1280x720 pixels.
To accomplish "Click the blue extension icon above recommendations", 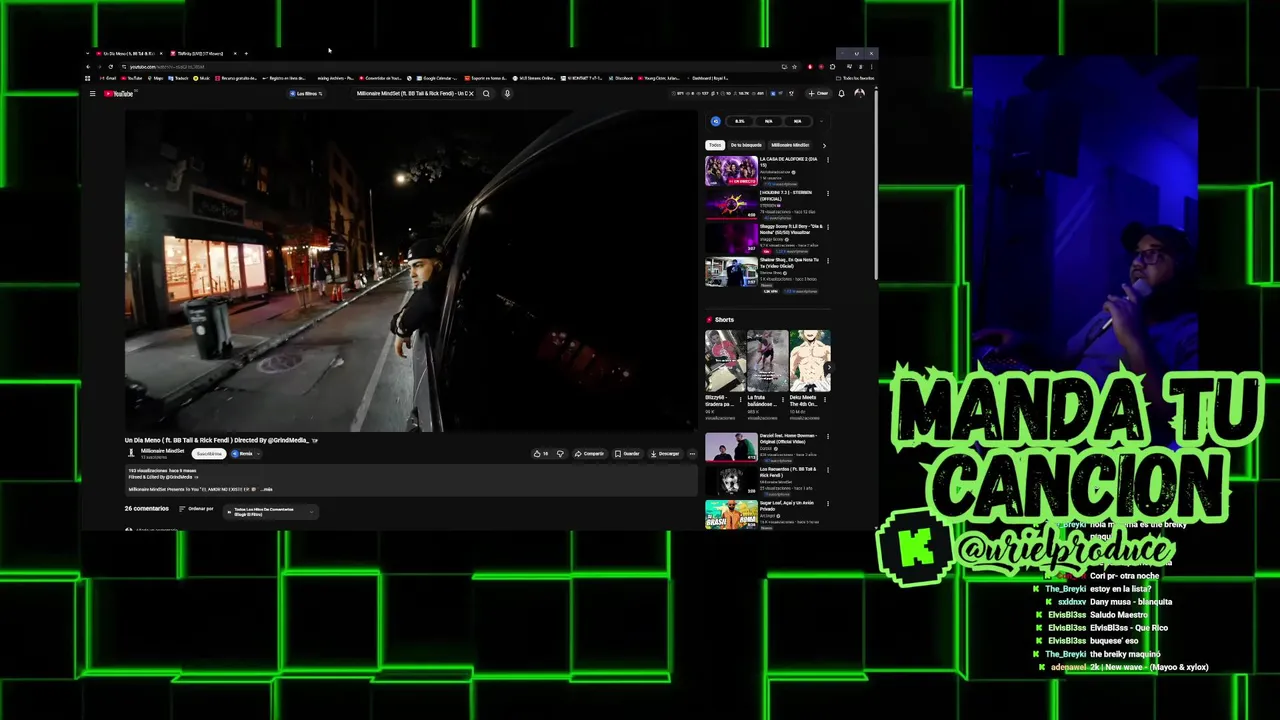I will pyautogui.click(x=716, y=121).
